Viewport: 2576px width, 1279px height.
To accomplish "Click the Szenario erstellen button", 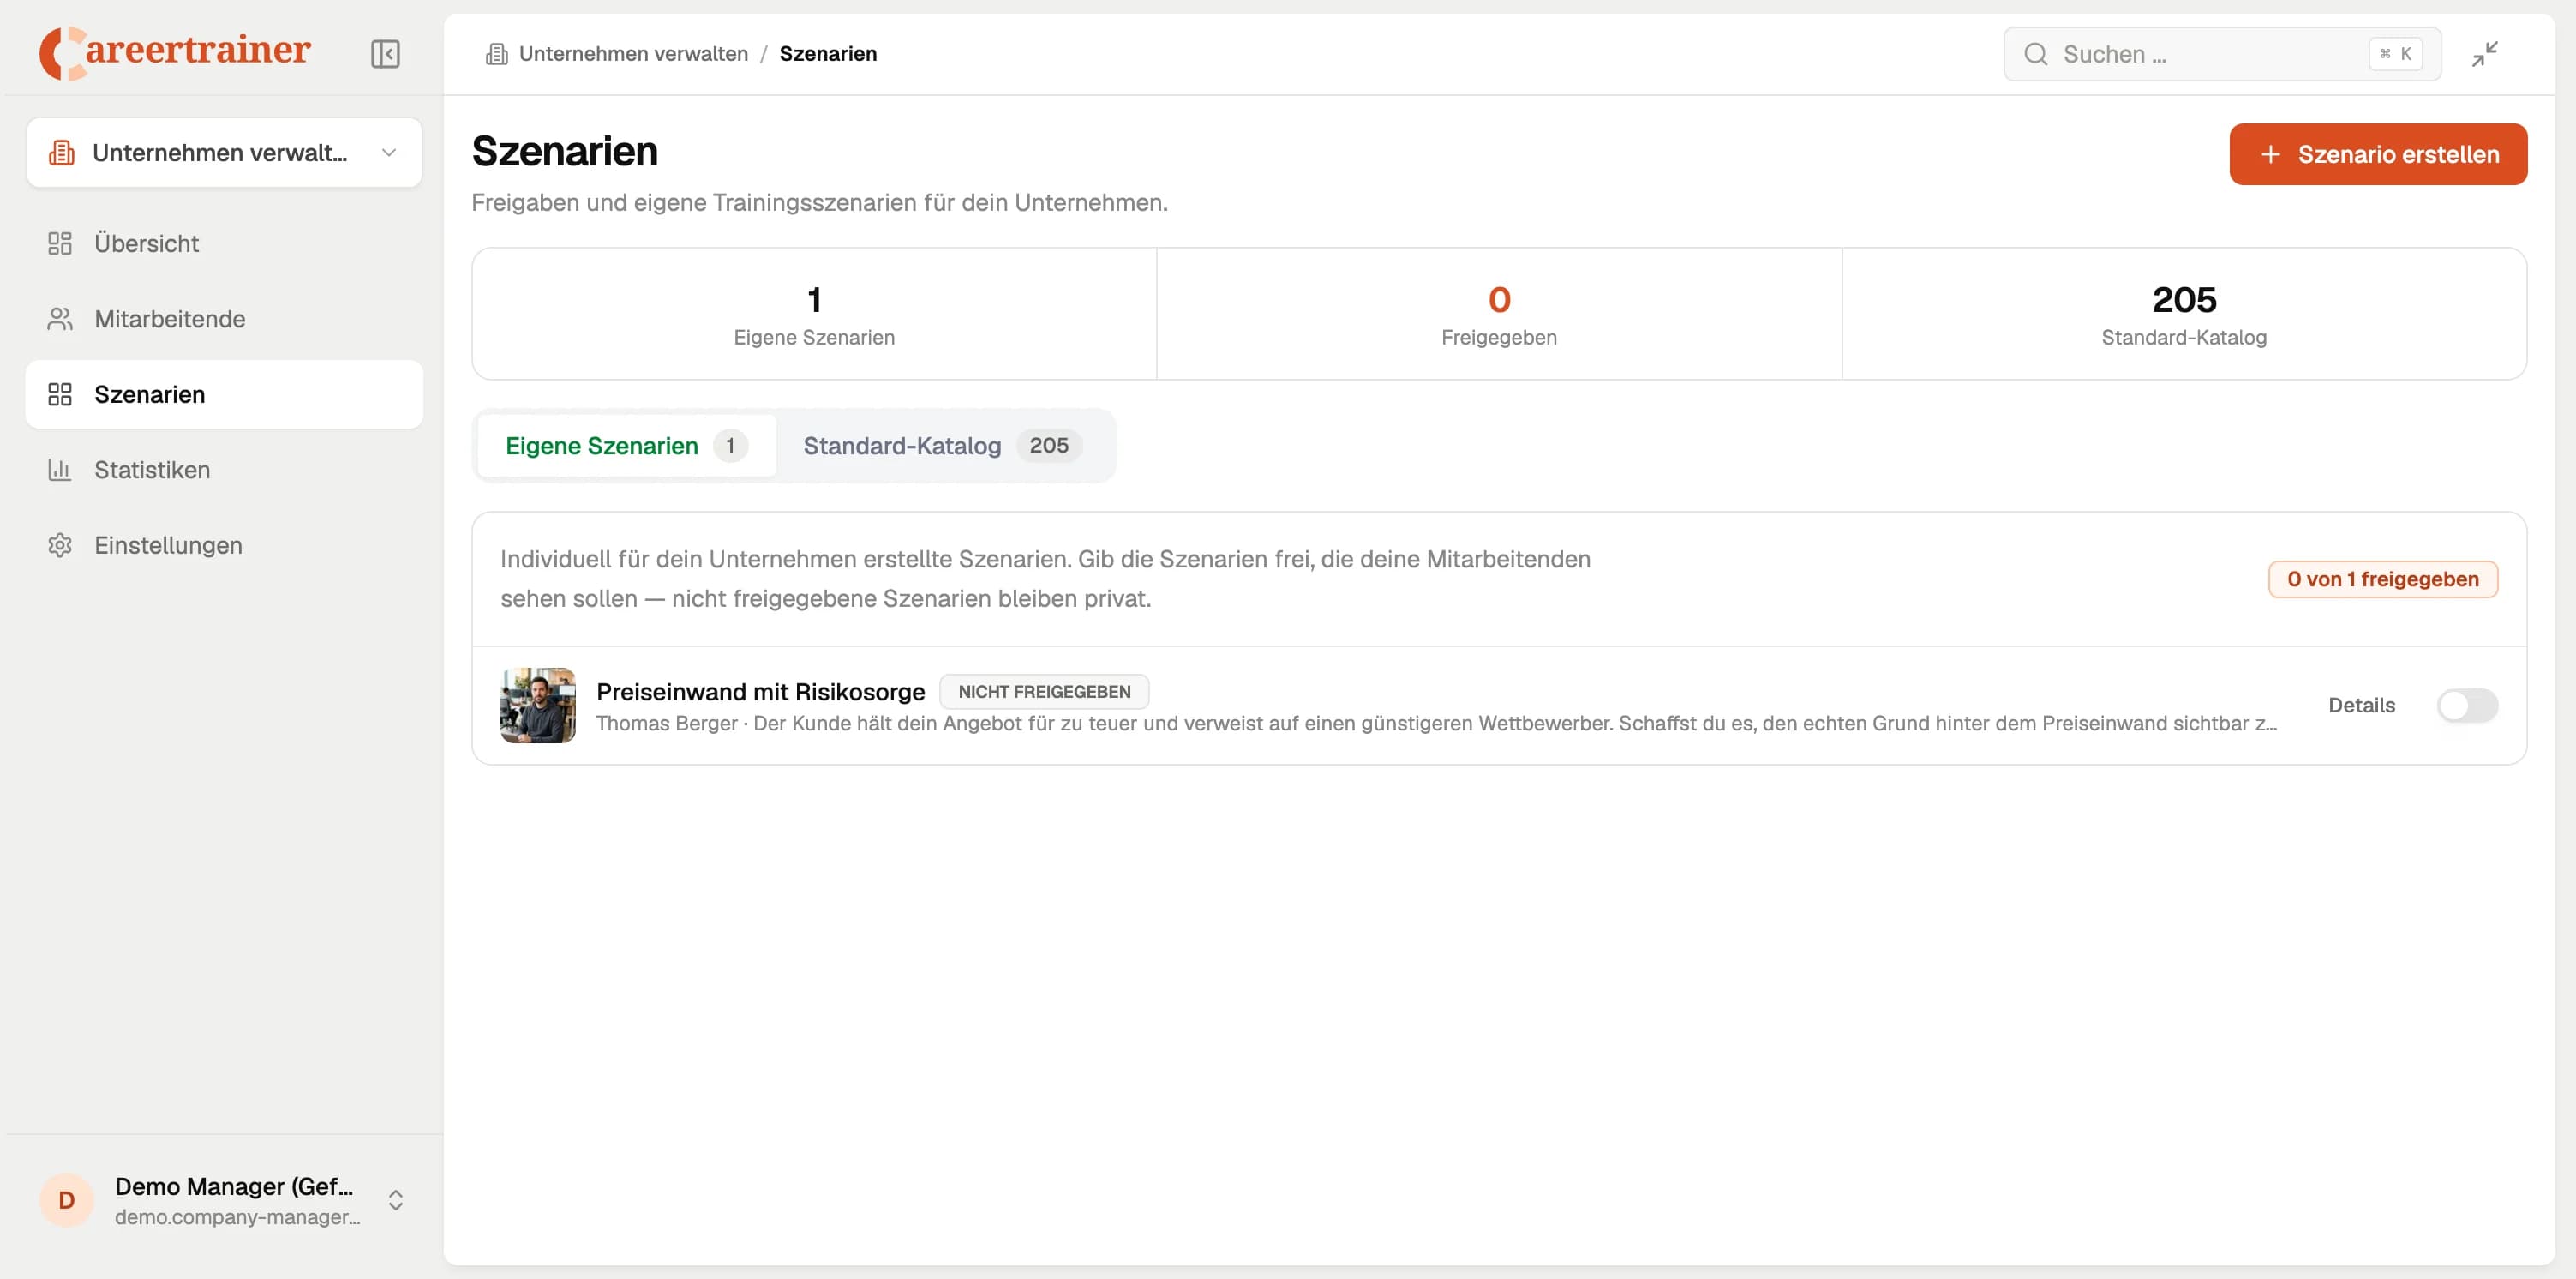I will (2378, 154).
